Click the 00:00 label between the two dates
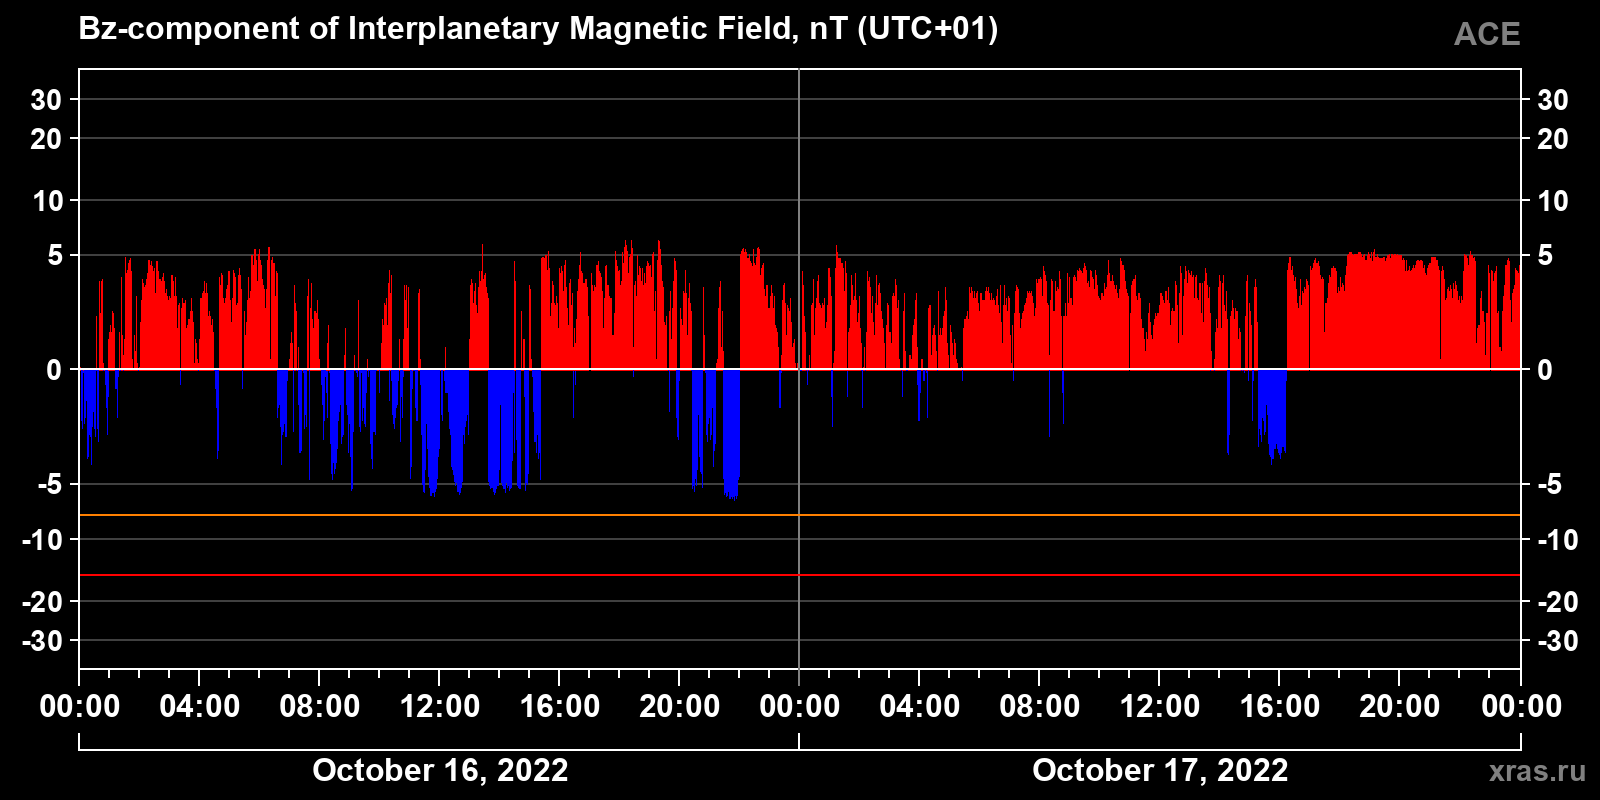This screenshot has height=800, width=1600. pyautogui.click(x=800, y=707)
